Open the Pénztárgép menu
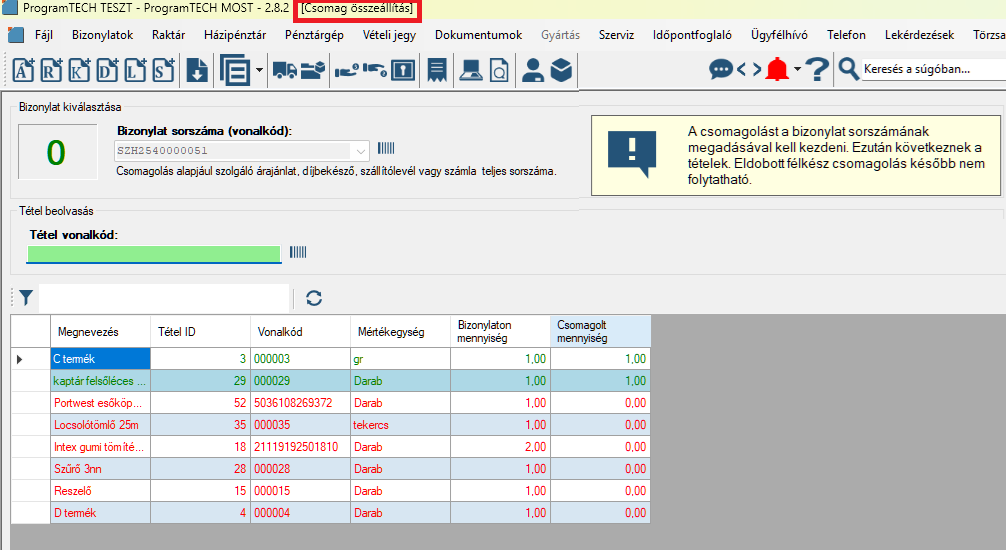Viewport: 1006px width, 550px height. click(x=314, y=35)
